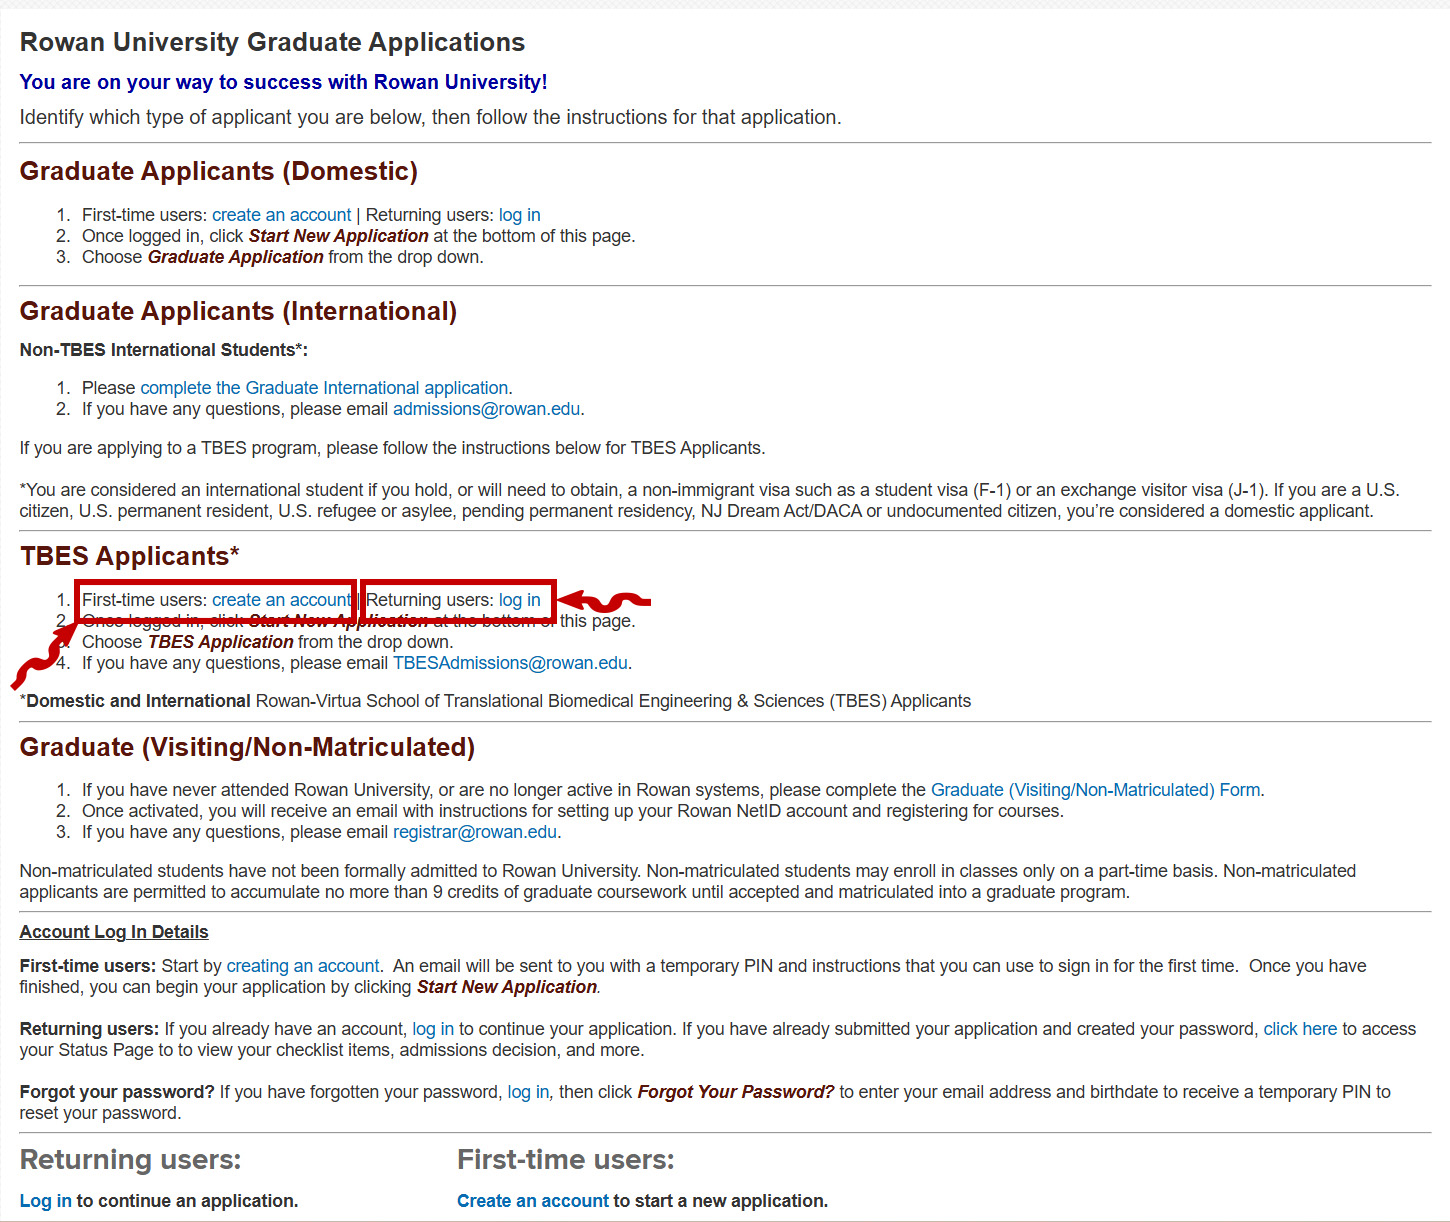Click 'log in' link under Graduate Applicants (Domestic)

click(519, 215)
